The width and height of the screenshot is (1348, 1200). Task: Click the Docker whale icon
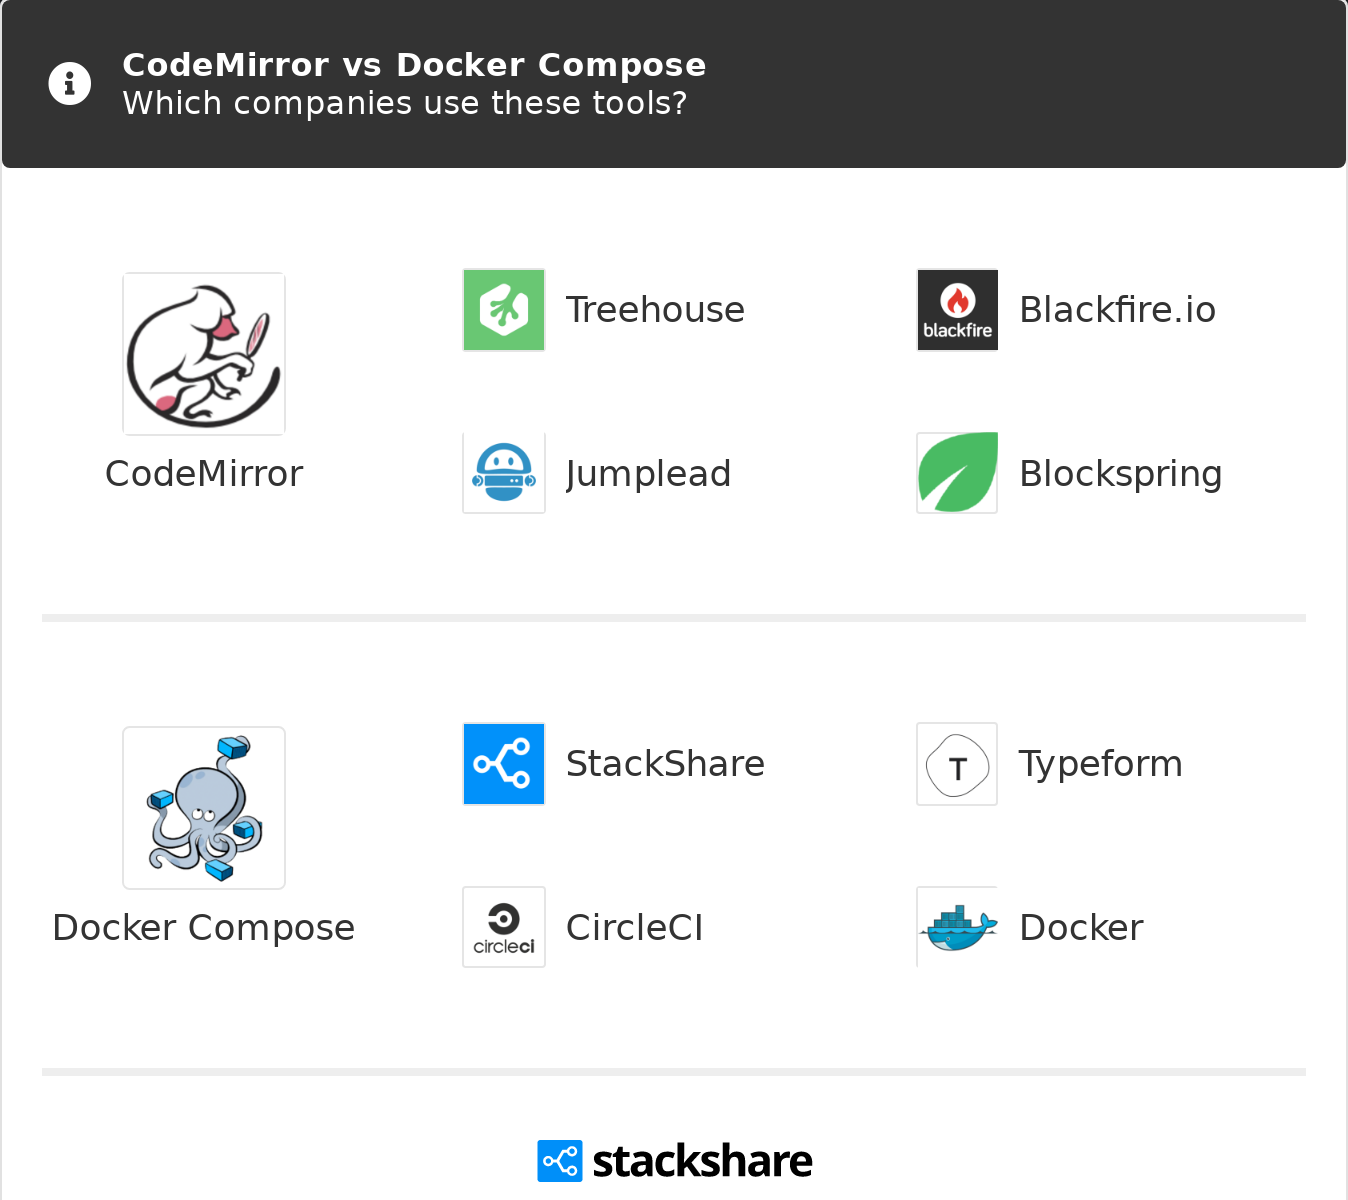(x=957, y=927)
